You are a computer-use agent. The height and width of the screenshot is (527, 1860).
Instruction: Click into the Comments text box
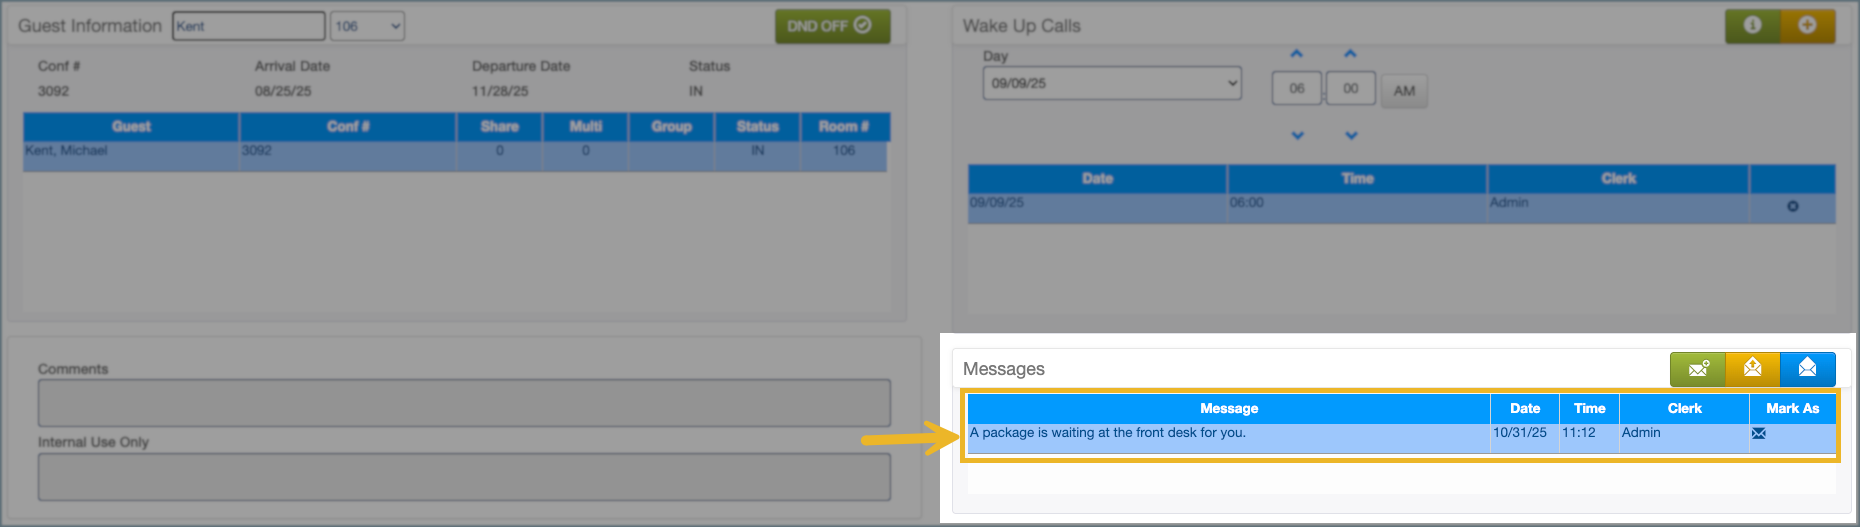point(464,403)
